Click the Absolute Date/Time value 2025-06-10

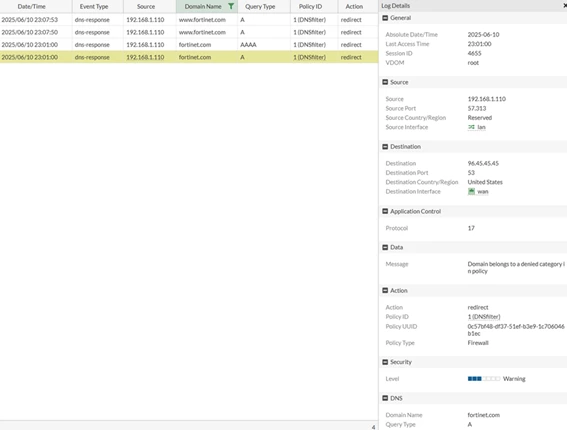483,35
